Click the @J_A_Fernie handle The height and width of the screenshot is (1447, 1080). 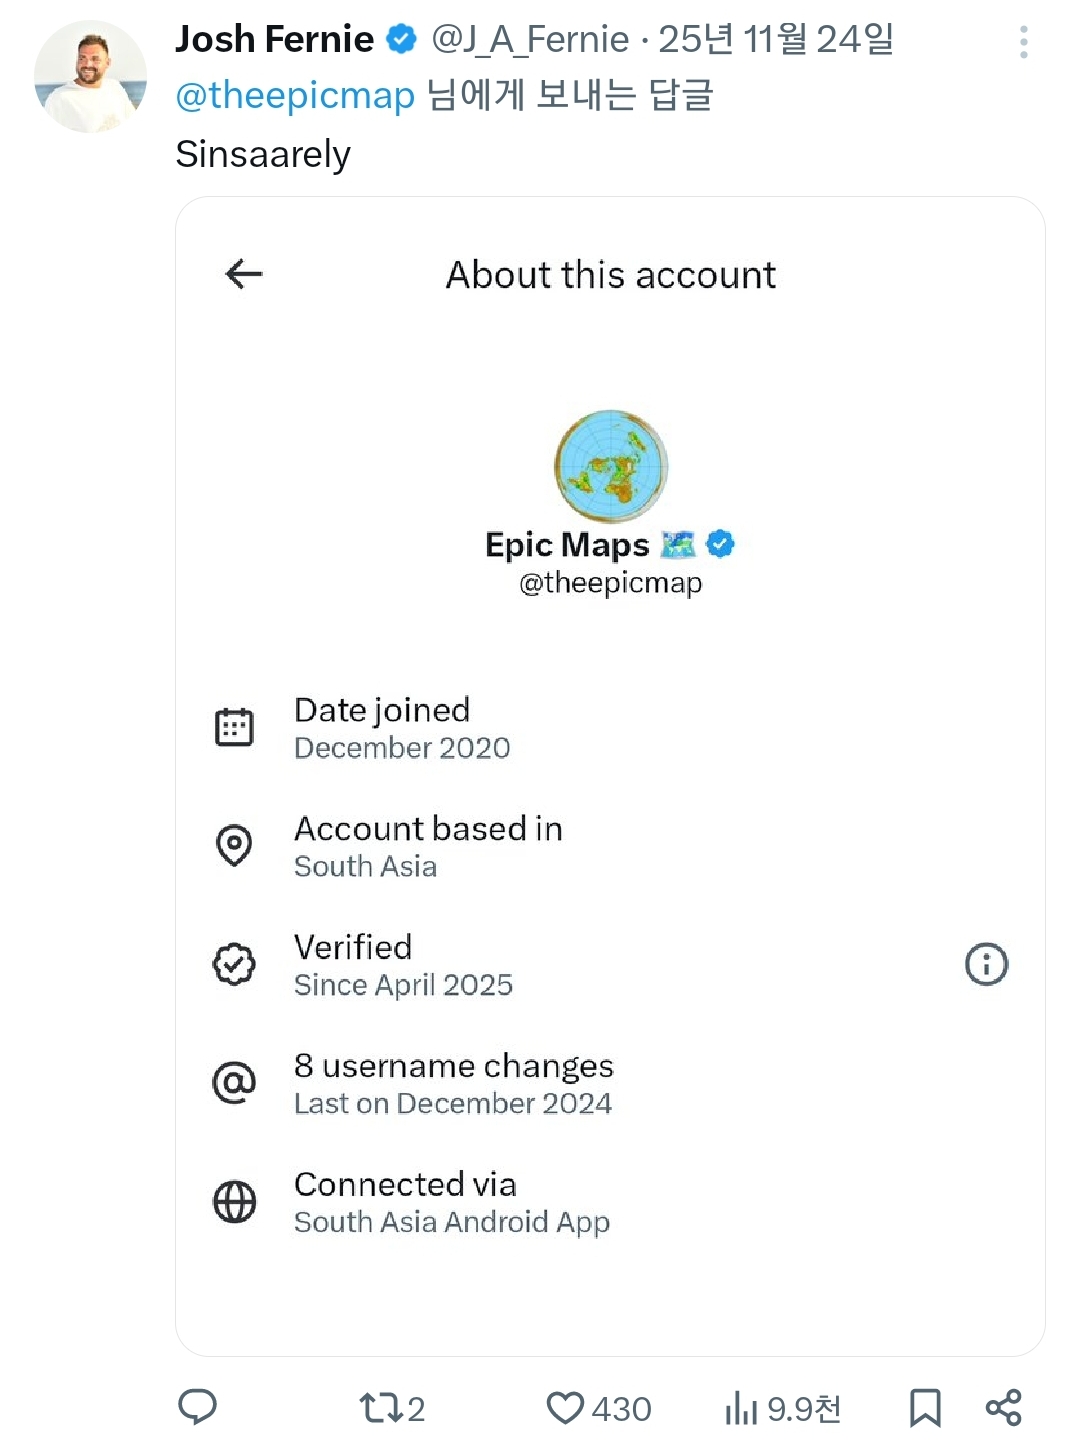click(530, 39)
